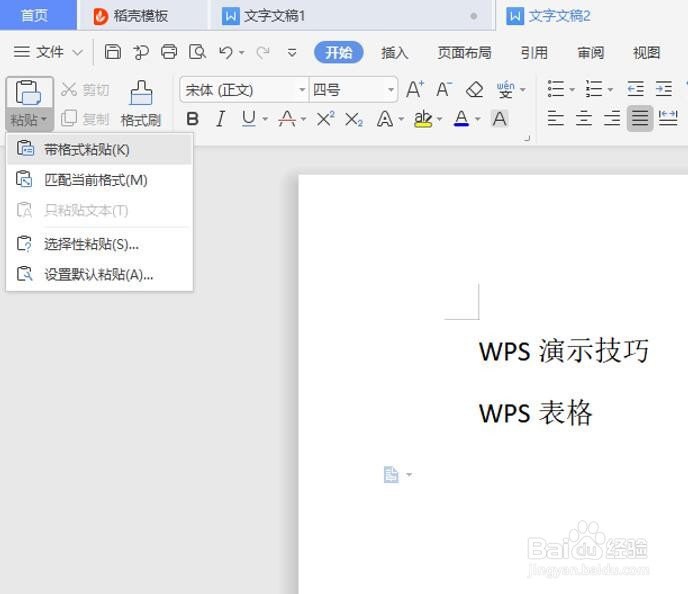Switch to the 引用 ribbon tab
The height and width of the screenshot is (594, 688).
[534, 53]
